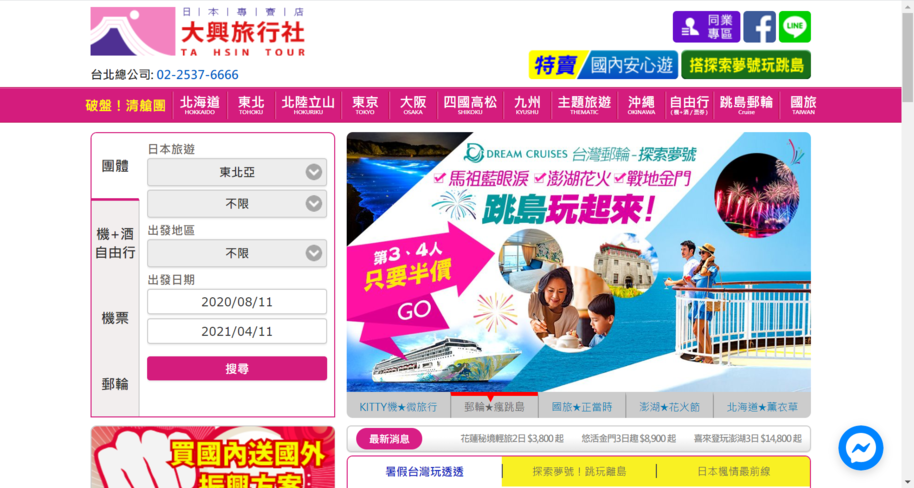The height and width of the screenshot is (488, 914).
Task: Click the 特賣 國內安心遊 banner button
Action: coord(603,65)
